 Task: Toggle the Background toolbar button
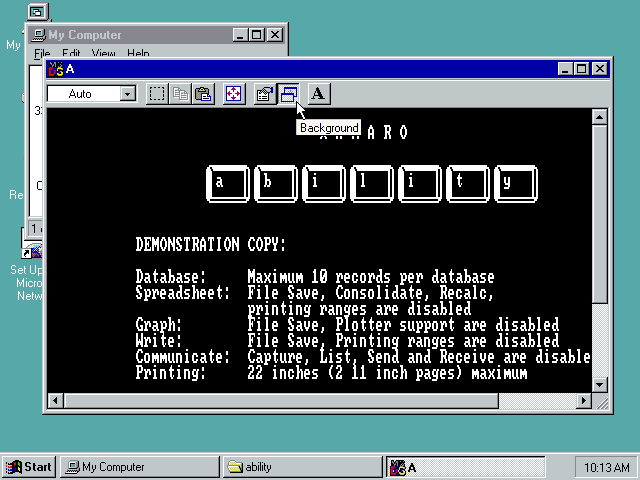(x=289, y=94)
